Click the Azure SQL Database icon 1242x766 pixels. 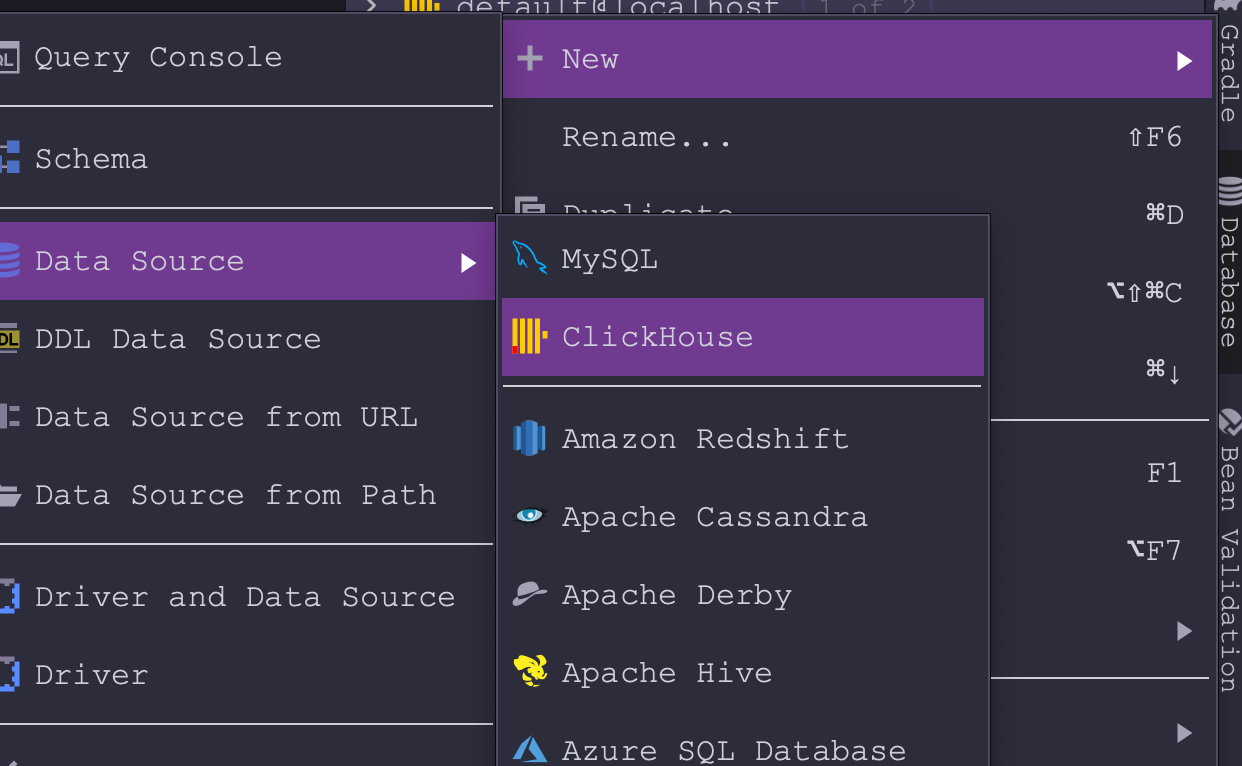point(529,749)
